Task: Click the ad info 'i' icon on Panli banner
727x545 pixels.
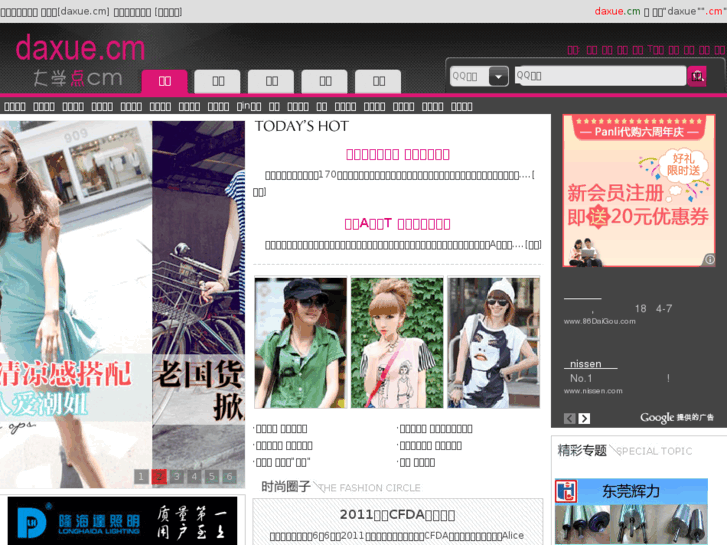Action: click(709, 259)
